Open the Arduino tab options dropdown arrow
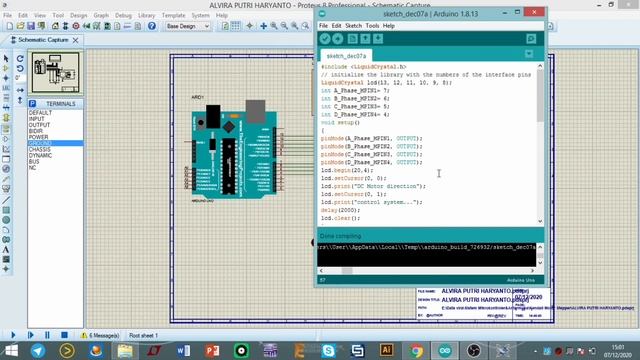The height and width of the screenshot is (360, 640). tap(529, 54)
